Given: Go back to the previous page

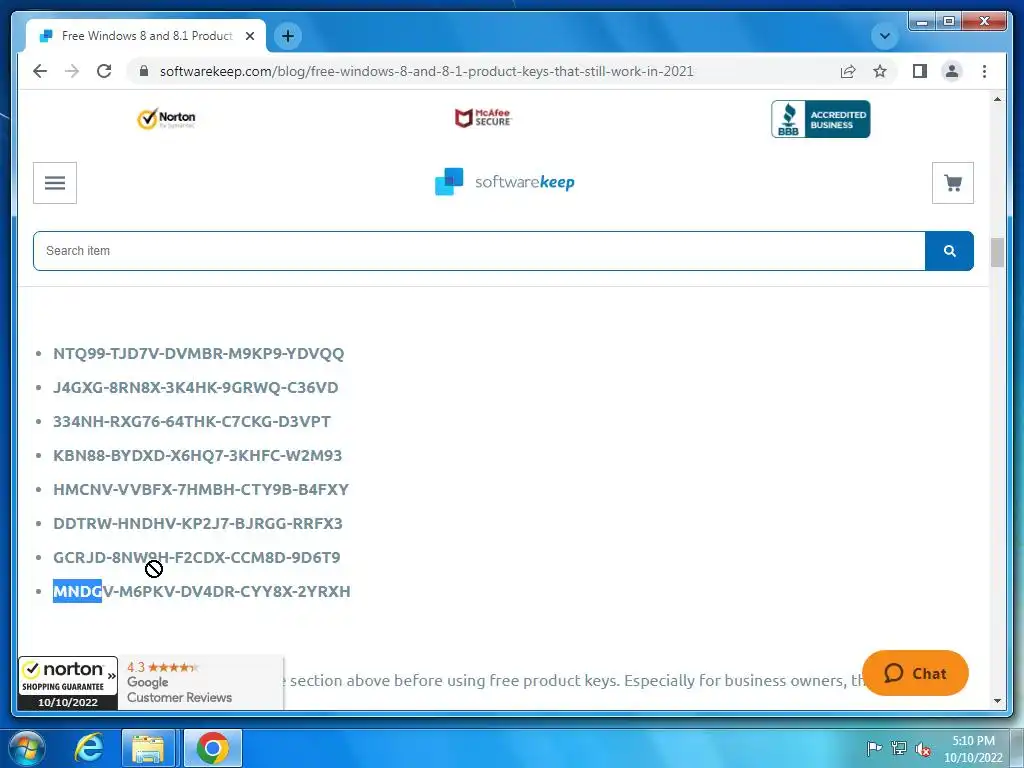Looking at the screenshot, I should pos(40,71).
